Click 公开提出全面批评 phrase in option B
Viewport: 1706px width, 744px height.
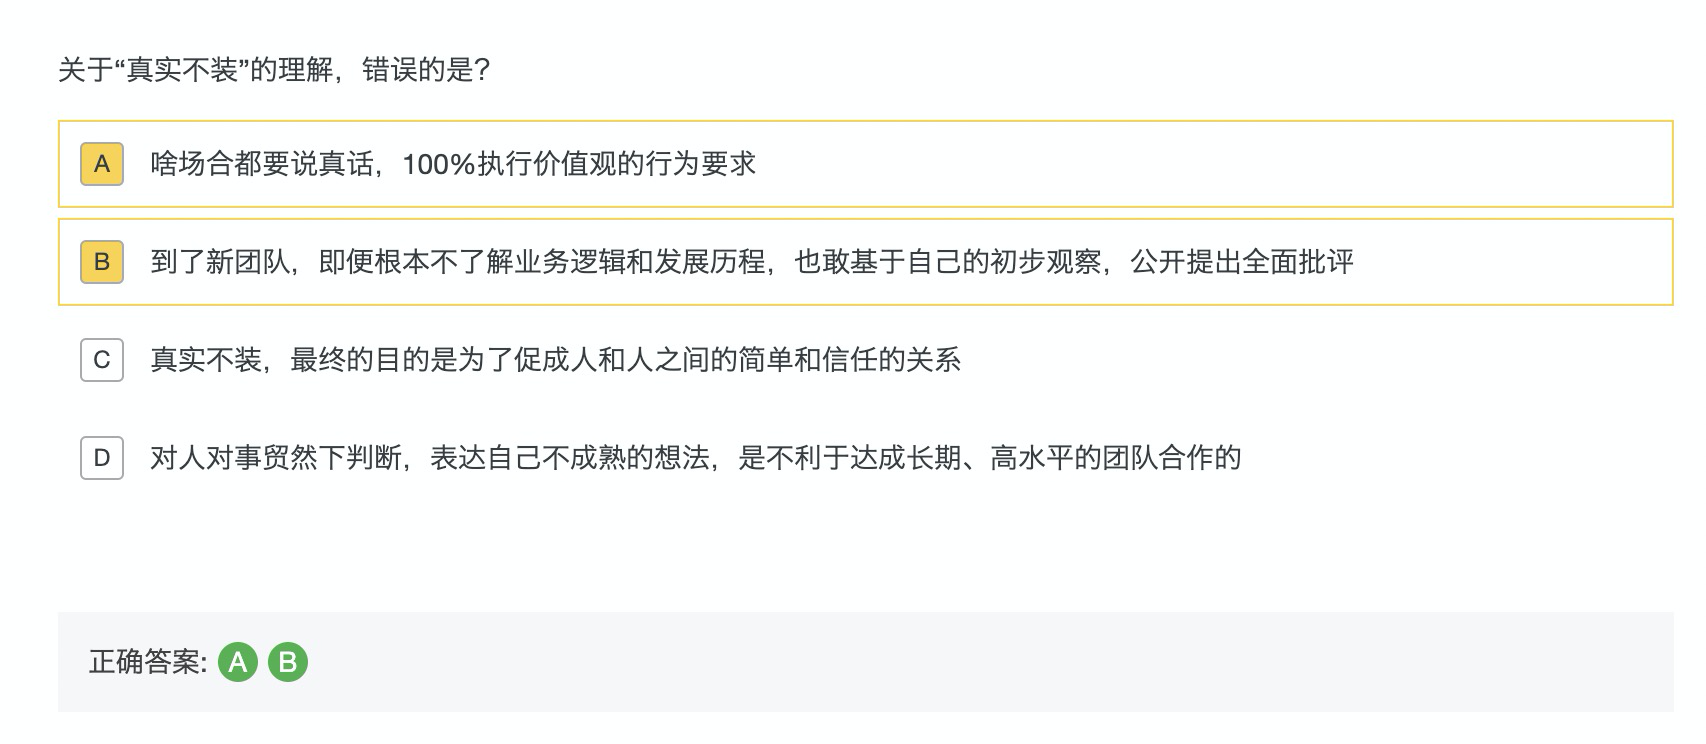click(1243, 262)
